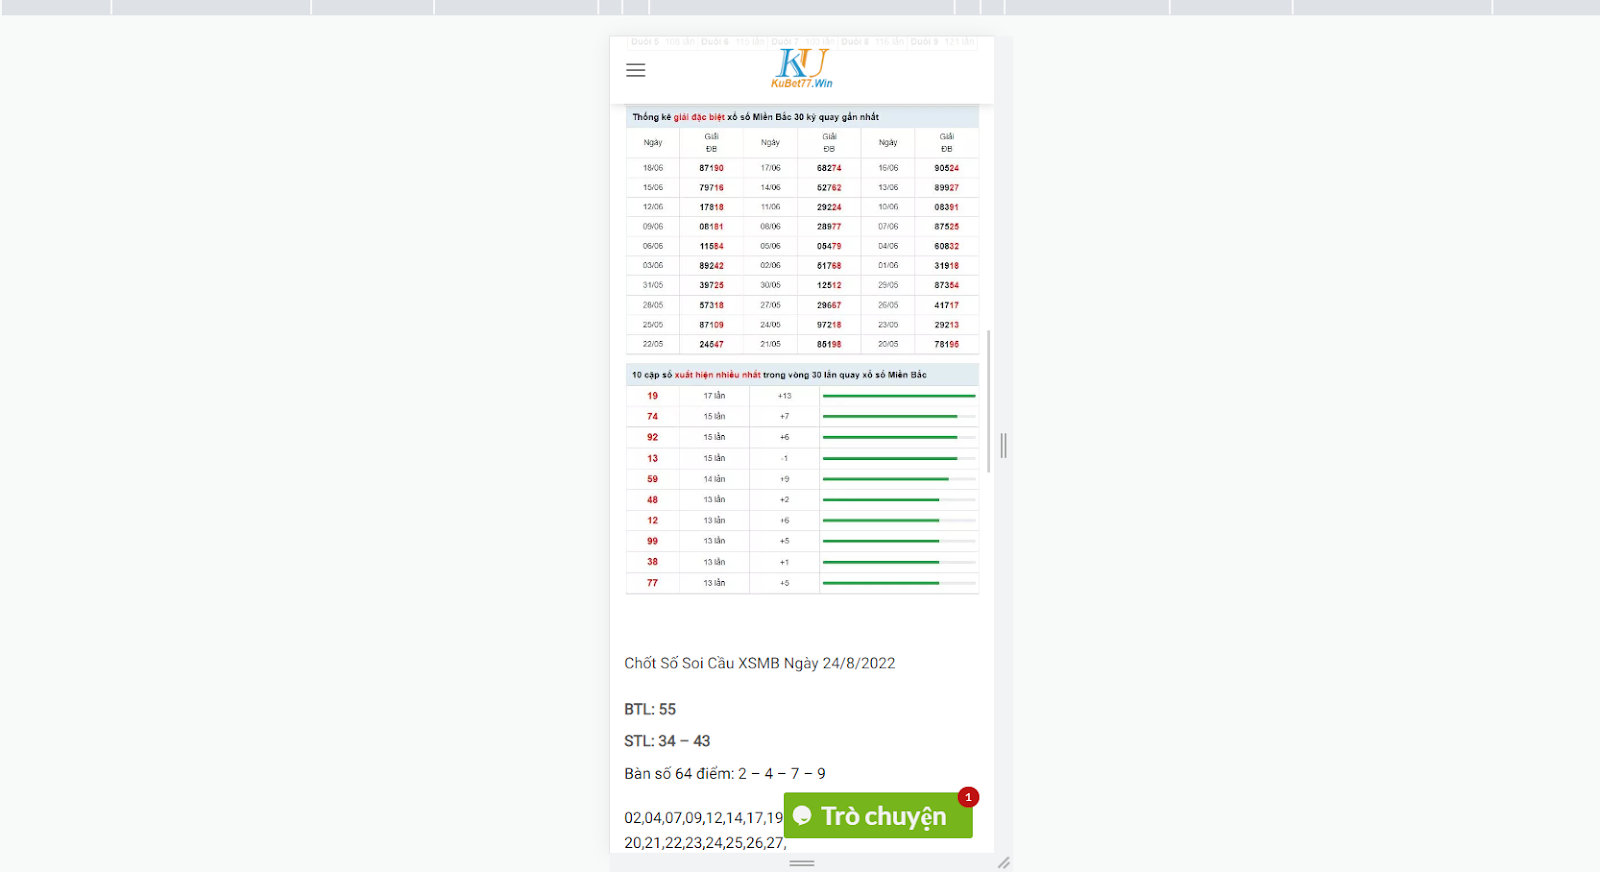
Task: Select prize number 89242 for 03/06
Action: [711, 266]
